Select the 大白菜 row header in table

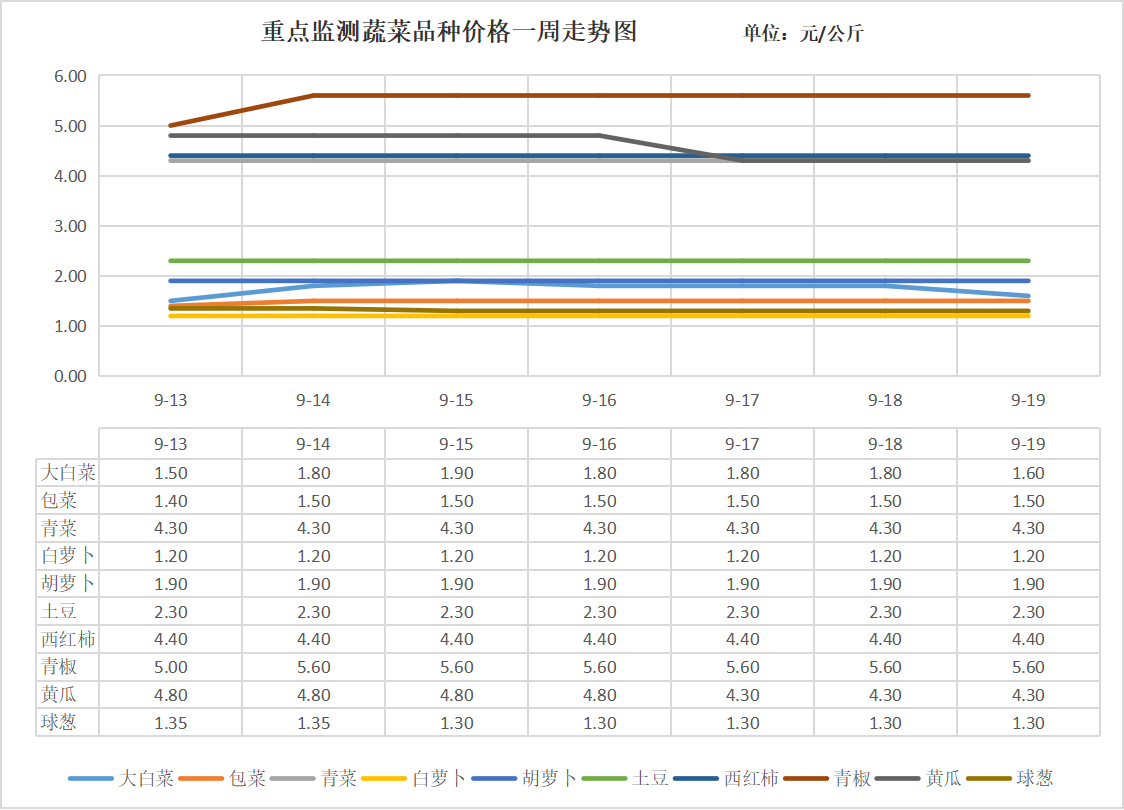pos(68,473)
